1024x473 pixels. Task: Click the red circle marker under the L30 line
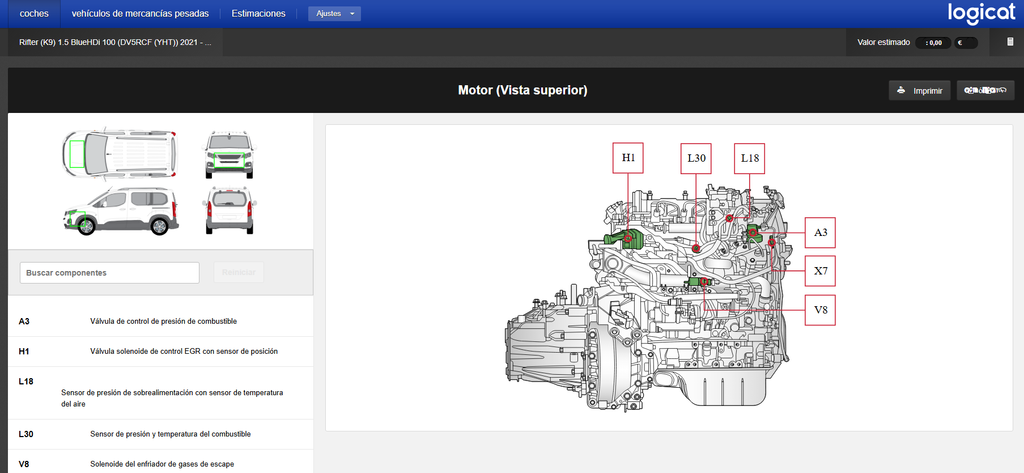tap(696, 248)
